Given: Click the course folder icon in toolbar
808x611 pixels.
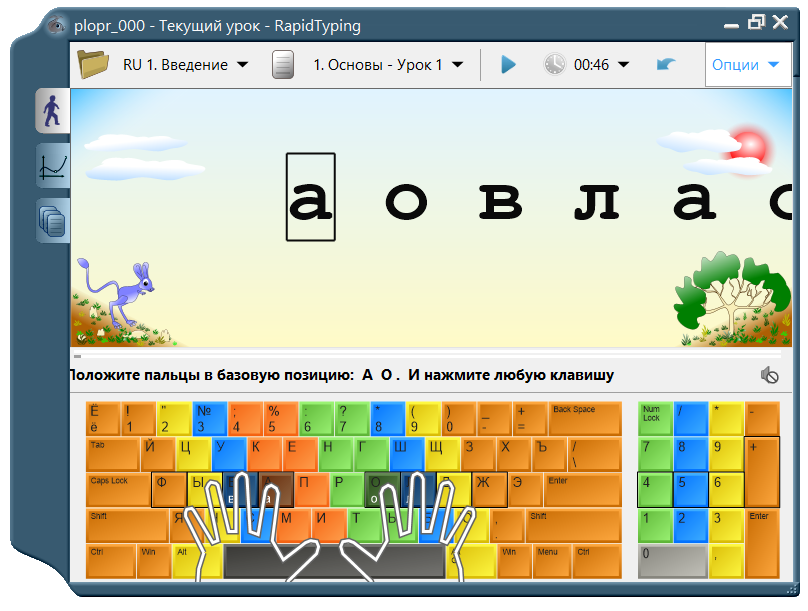Looking at the screenshot, I should [x=93, y=62].
